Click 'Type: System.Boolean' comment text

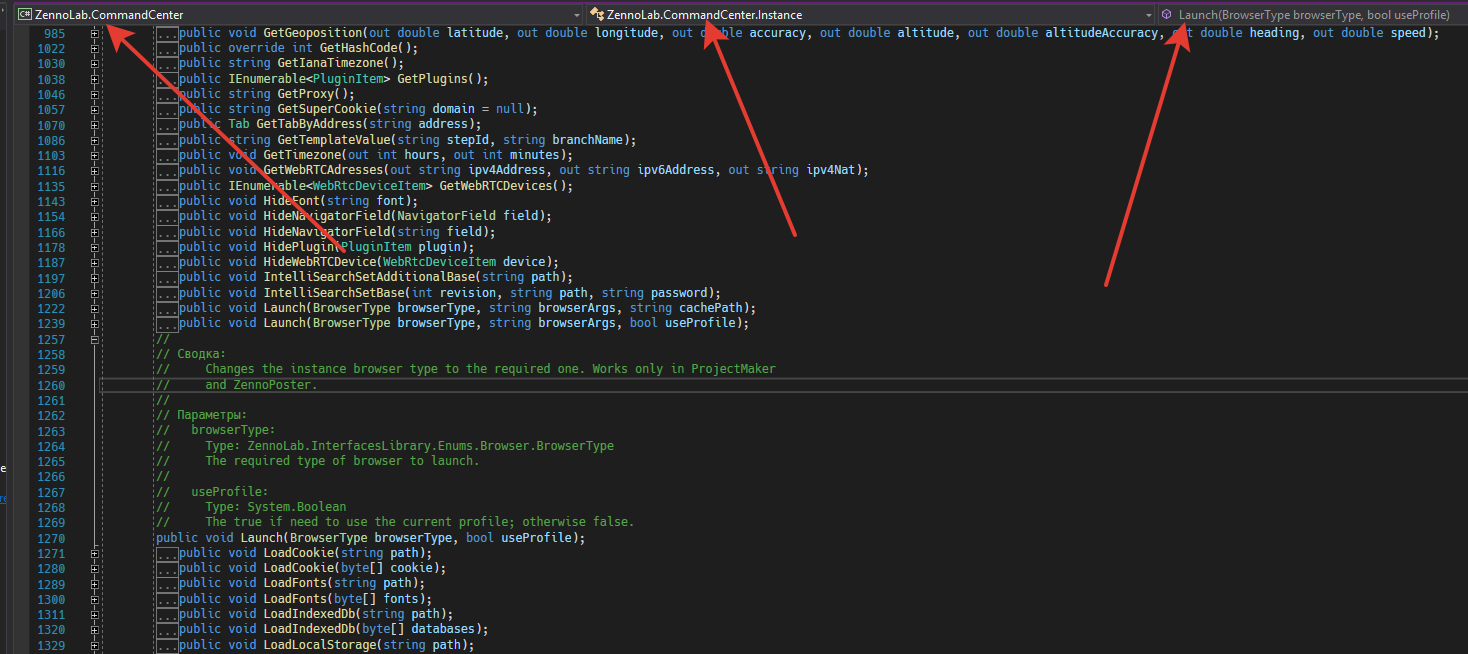275,507
